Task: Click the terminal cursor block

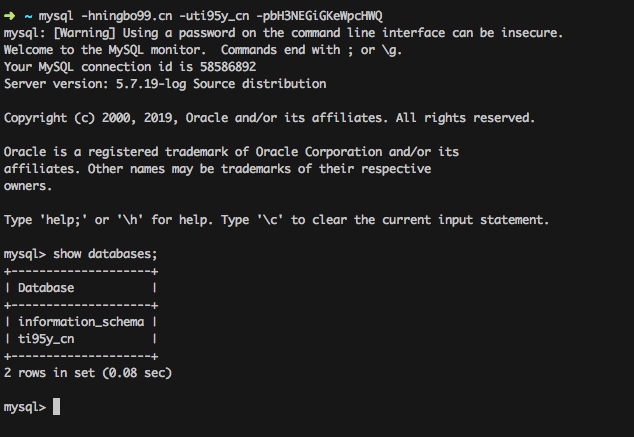Action: coord(57,407)
